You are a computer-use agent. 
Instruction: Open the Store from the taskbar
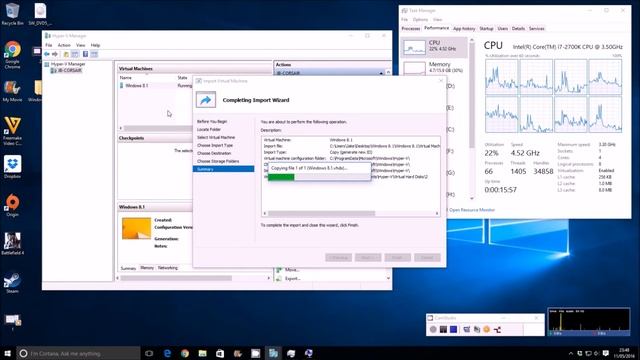220,353
